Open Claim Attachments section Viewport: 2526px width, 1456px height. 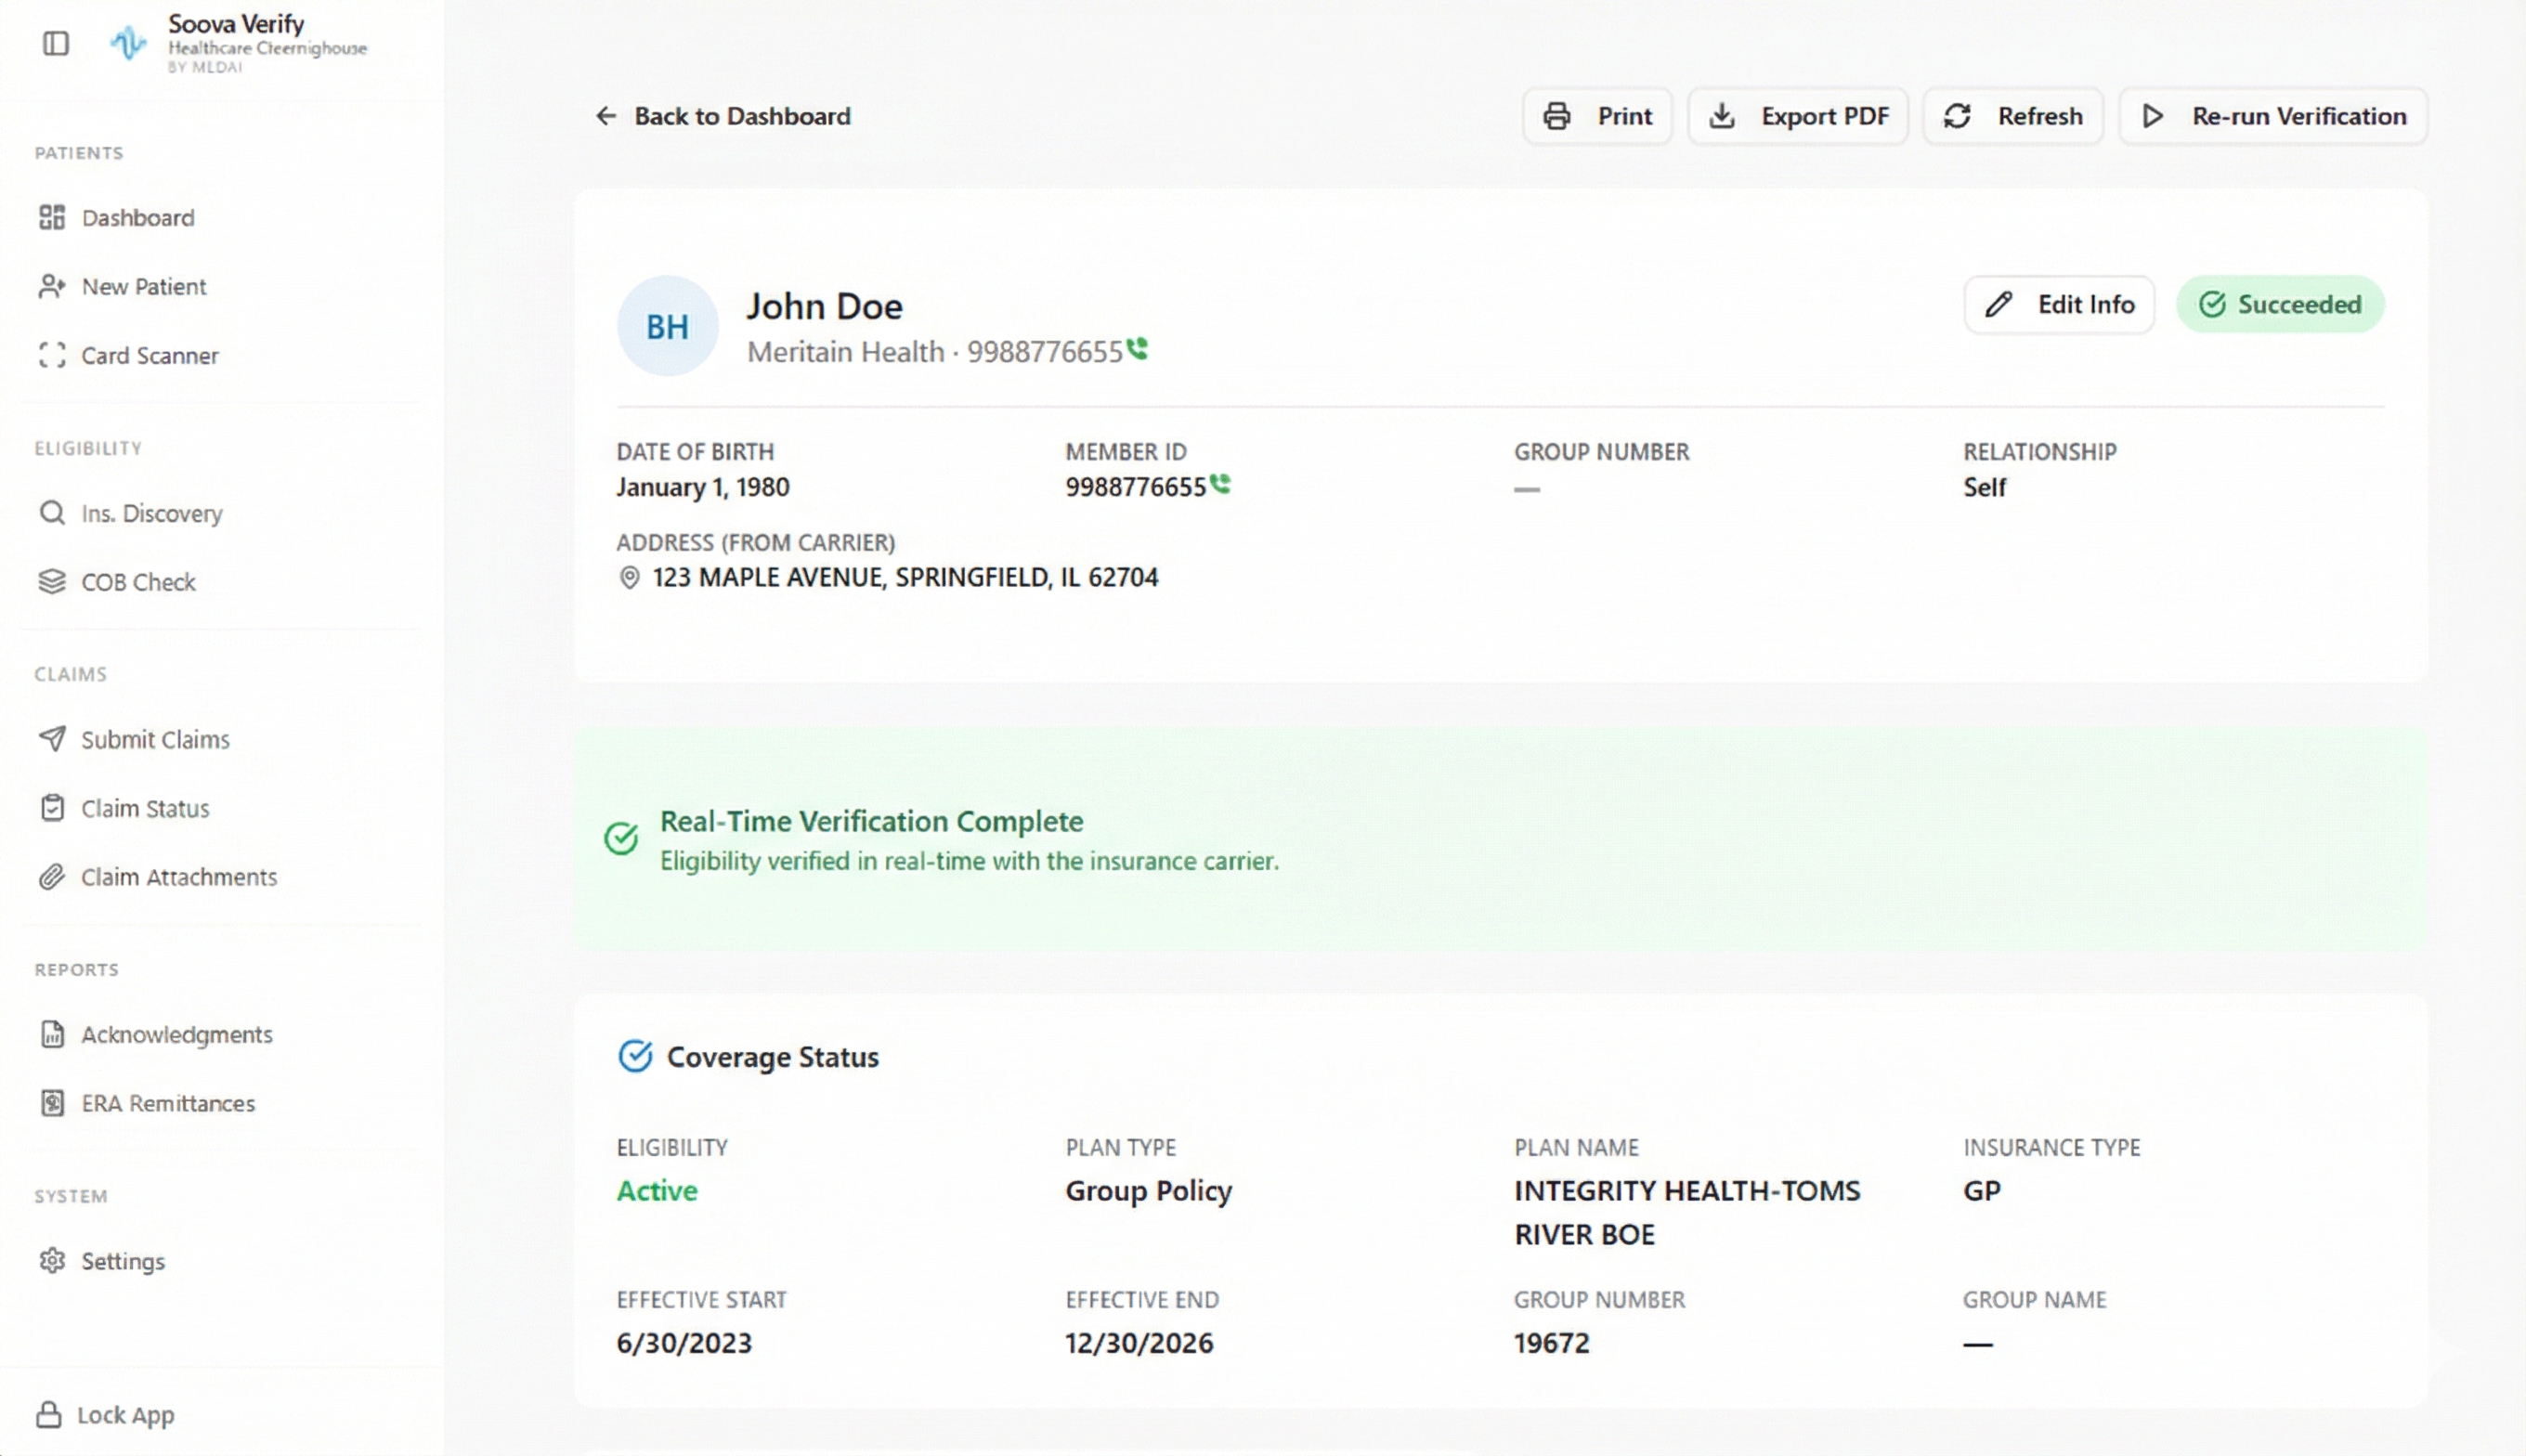click(x=178, y=877)
